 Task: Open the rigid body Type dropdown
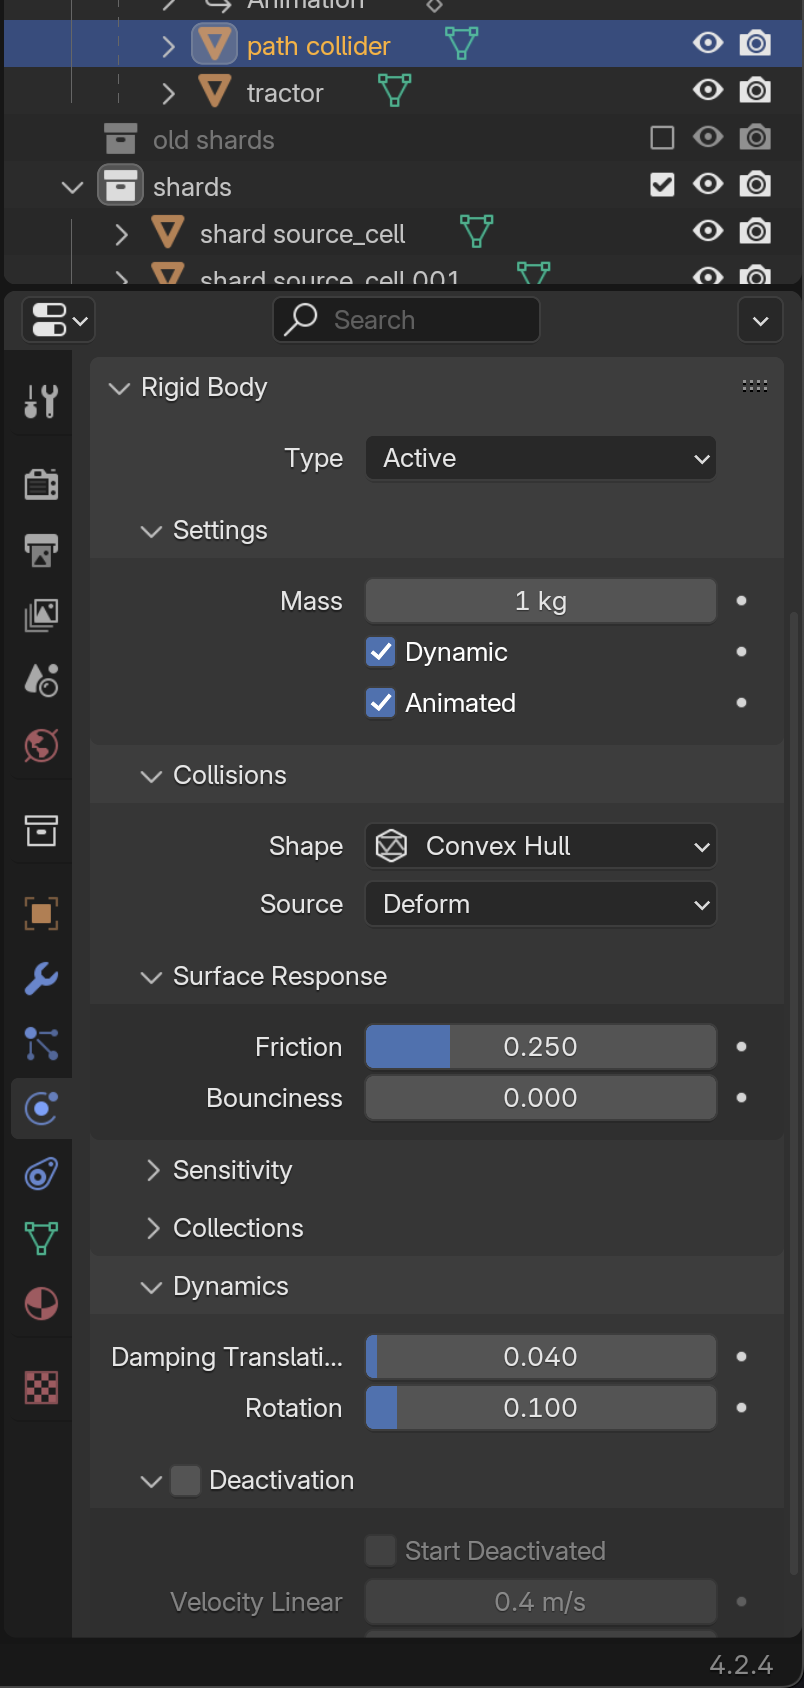tap(541, 458)
